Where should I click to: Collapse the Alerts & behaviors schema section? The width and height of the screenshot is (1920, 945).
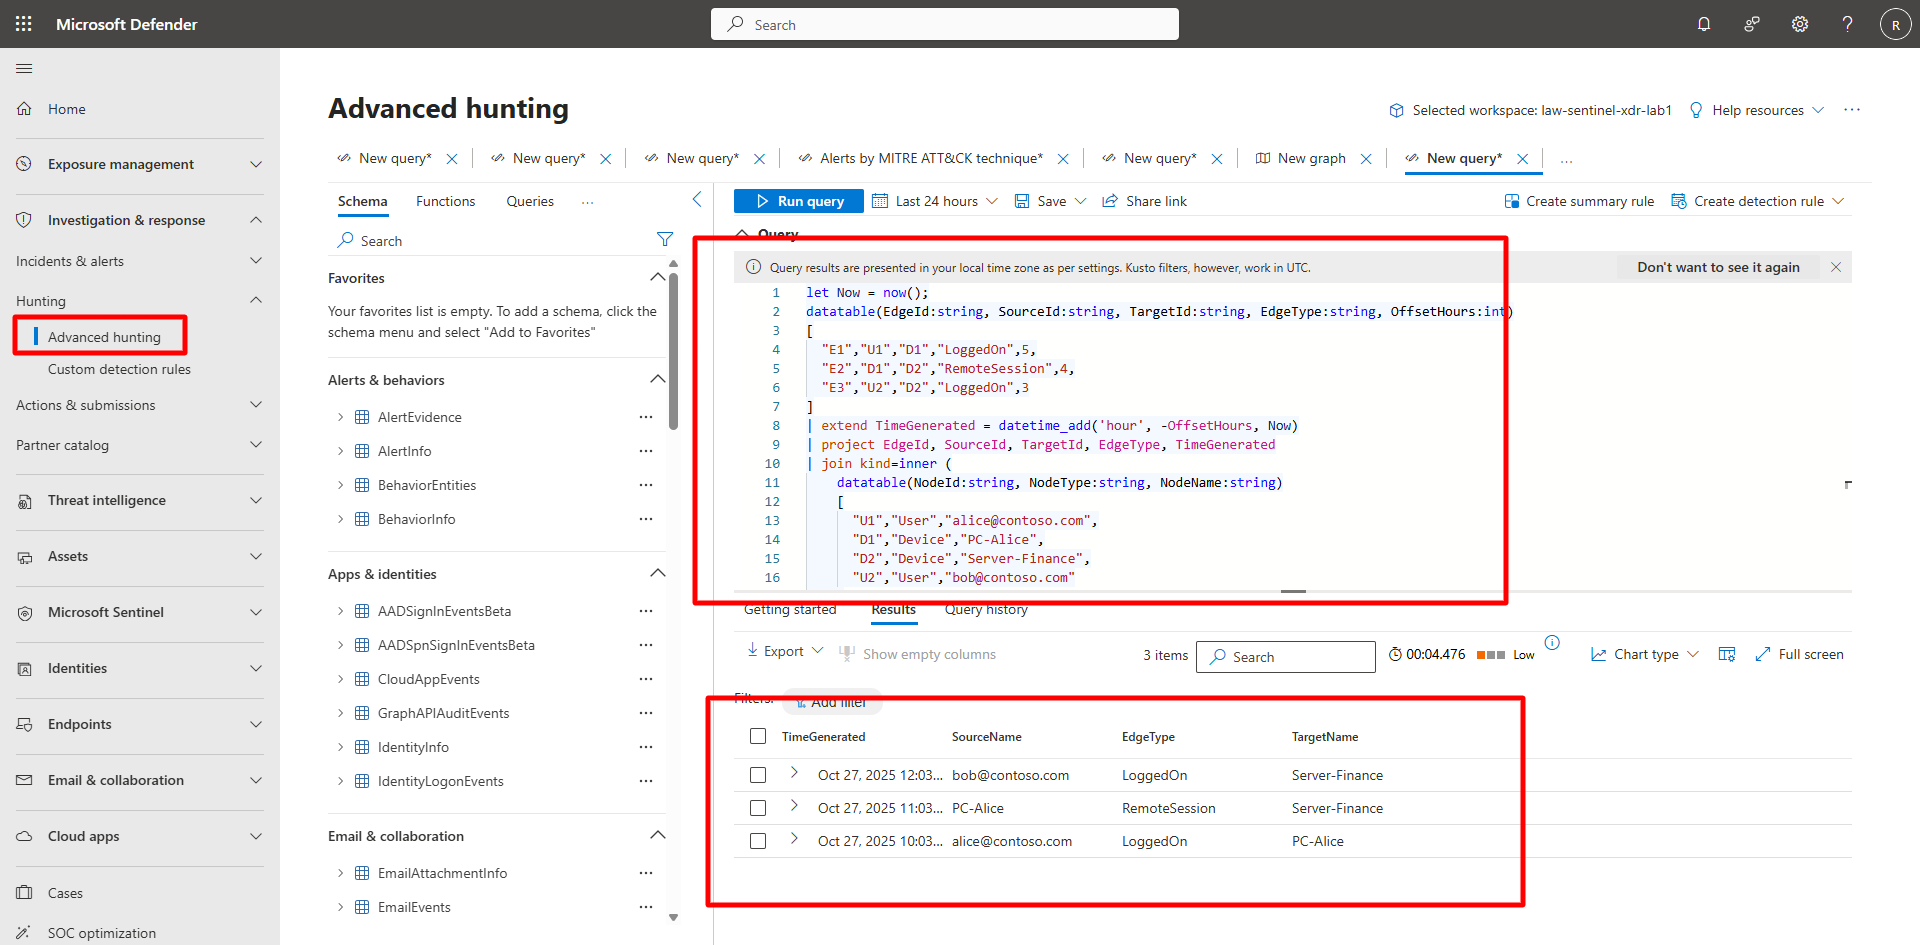(x=657, y=379)
